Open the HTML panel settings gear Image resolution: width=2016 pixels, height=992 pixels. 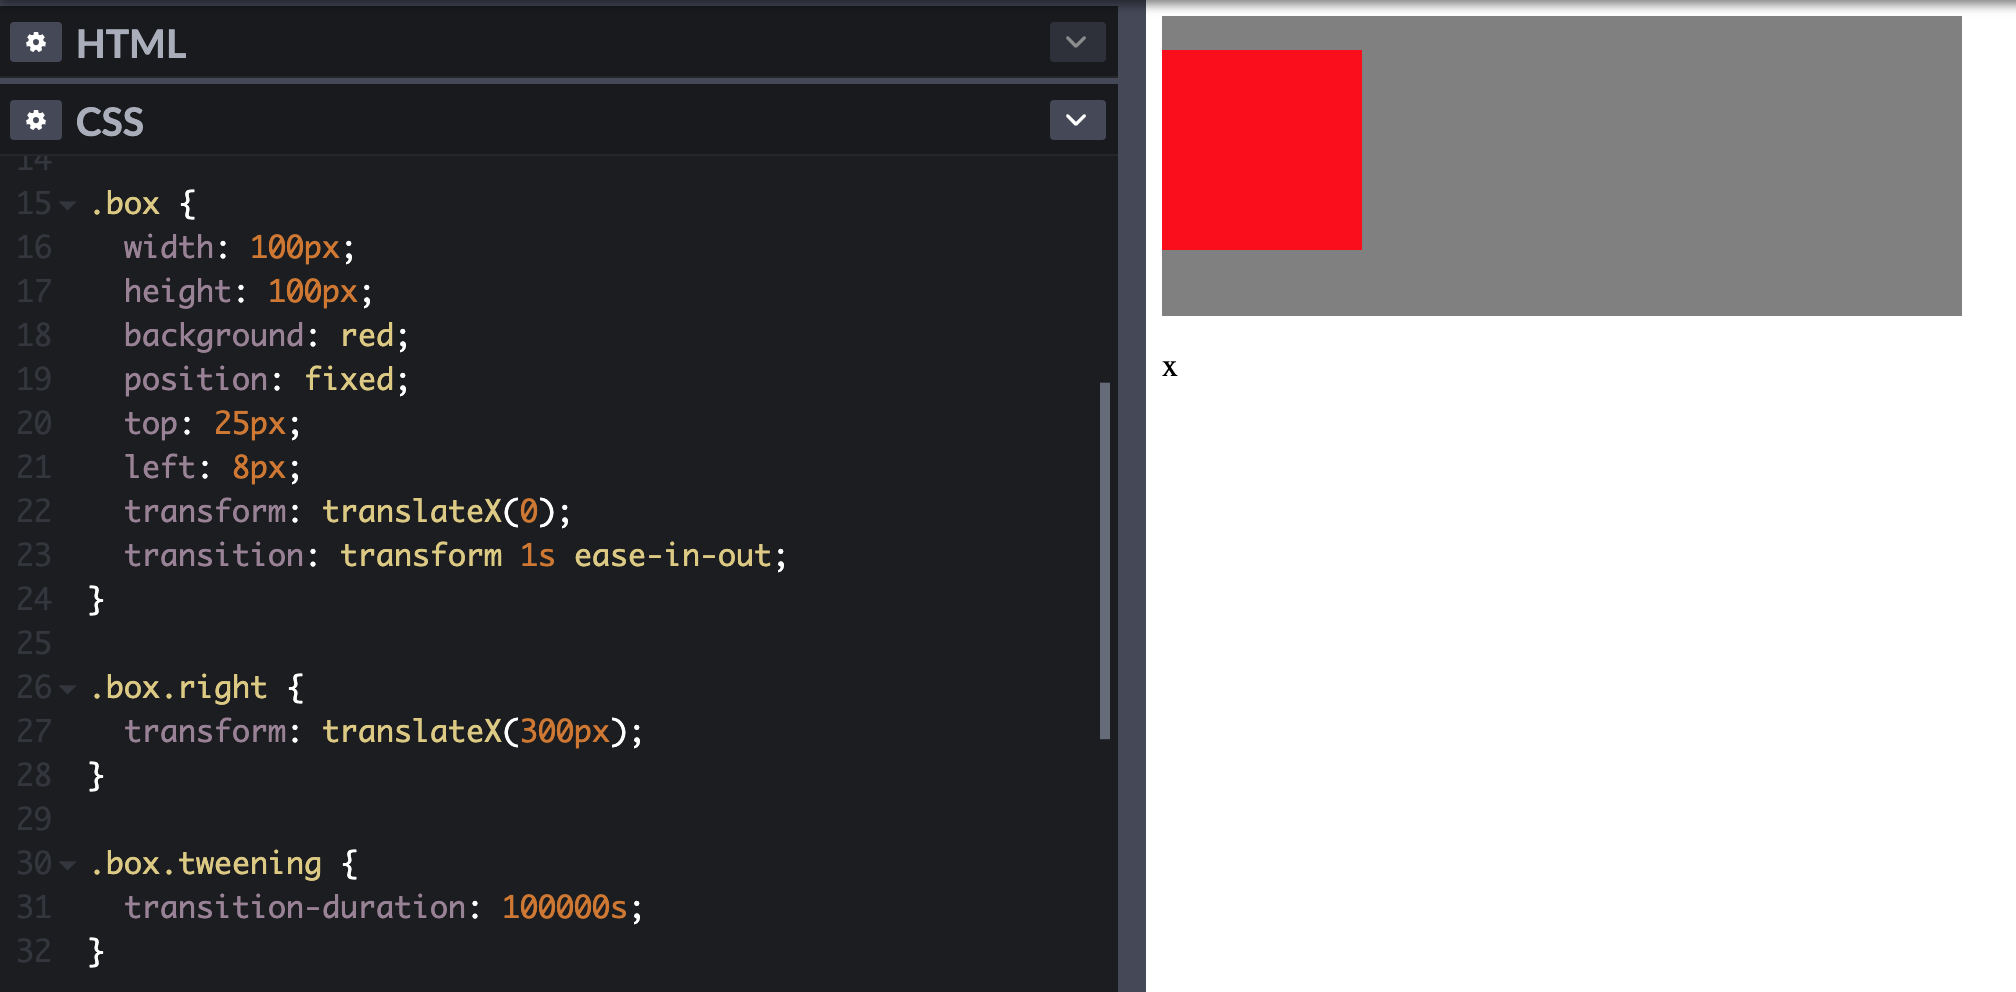35,43
